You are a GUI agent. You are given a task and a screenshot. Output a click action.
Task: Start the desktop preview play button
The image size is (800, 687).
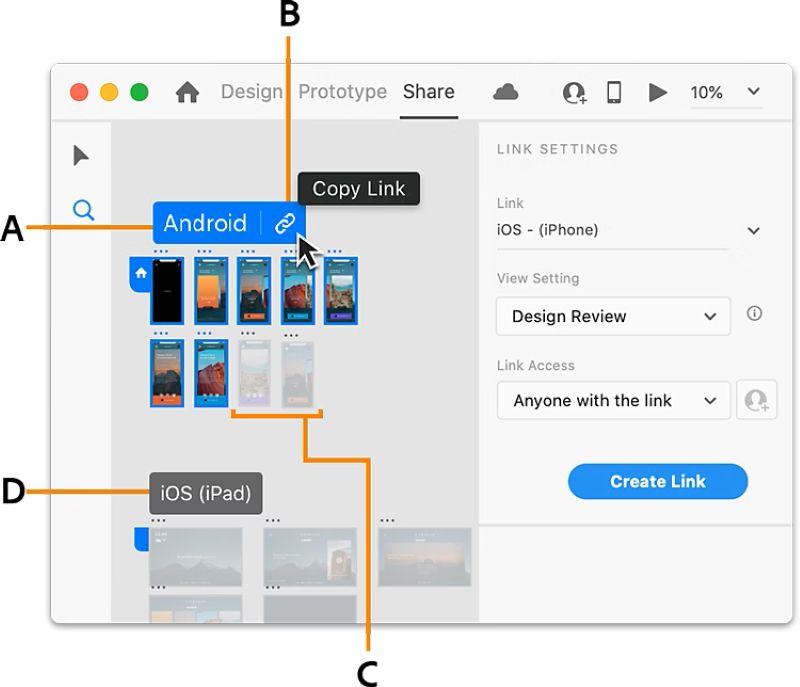coord(658,93)
